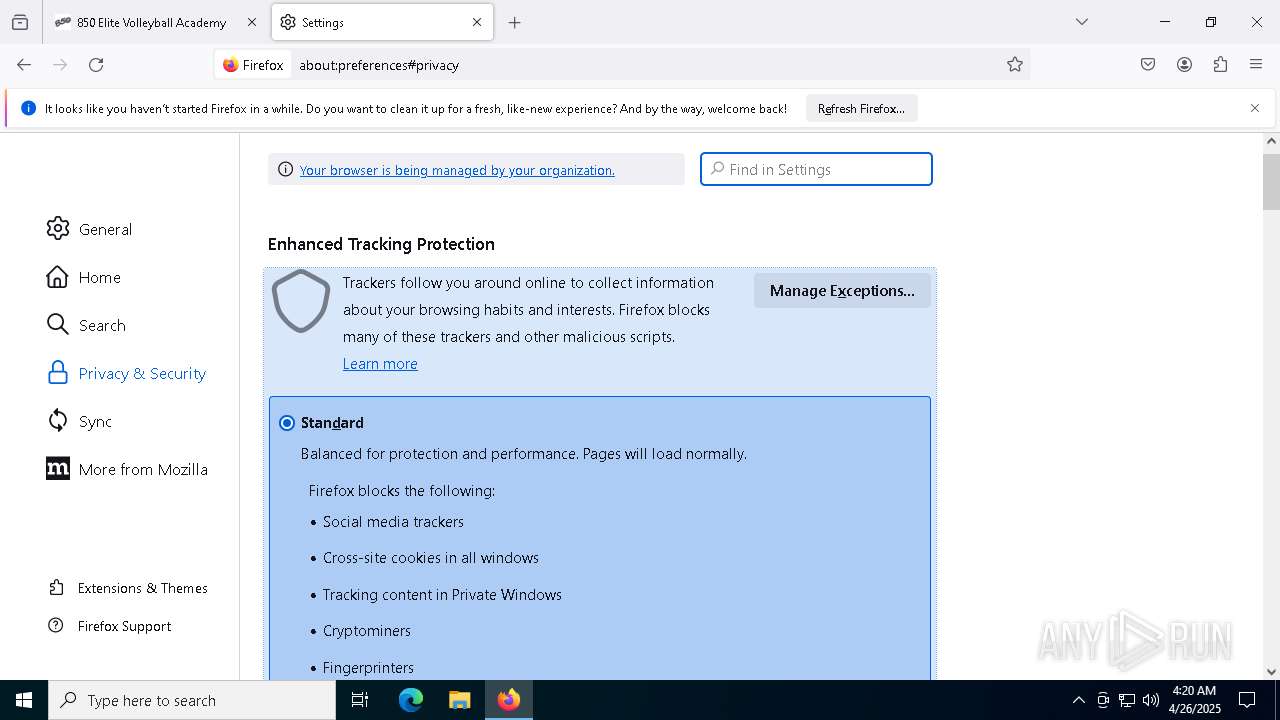Open Task View on the taskbar
Image resolution: width=1280 pixels, height=720 pixels.
pos(360,700)
